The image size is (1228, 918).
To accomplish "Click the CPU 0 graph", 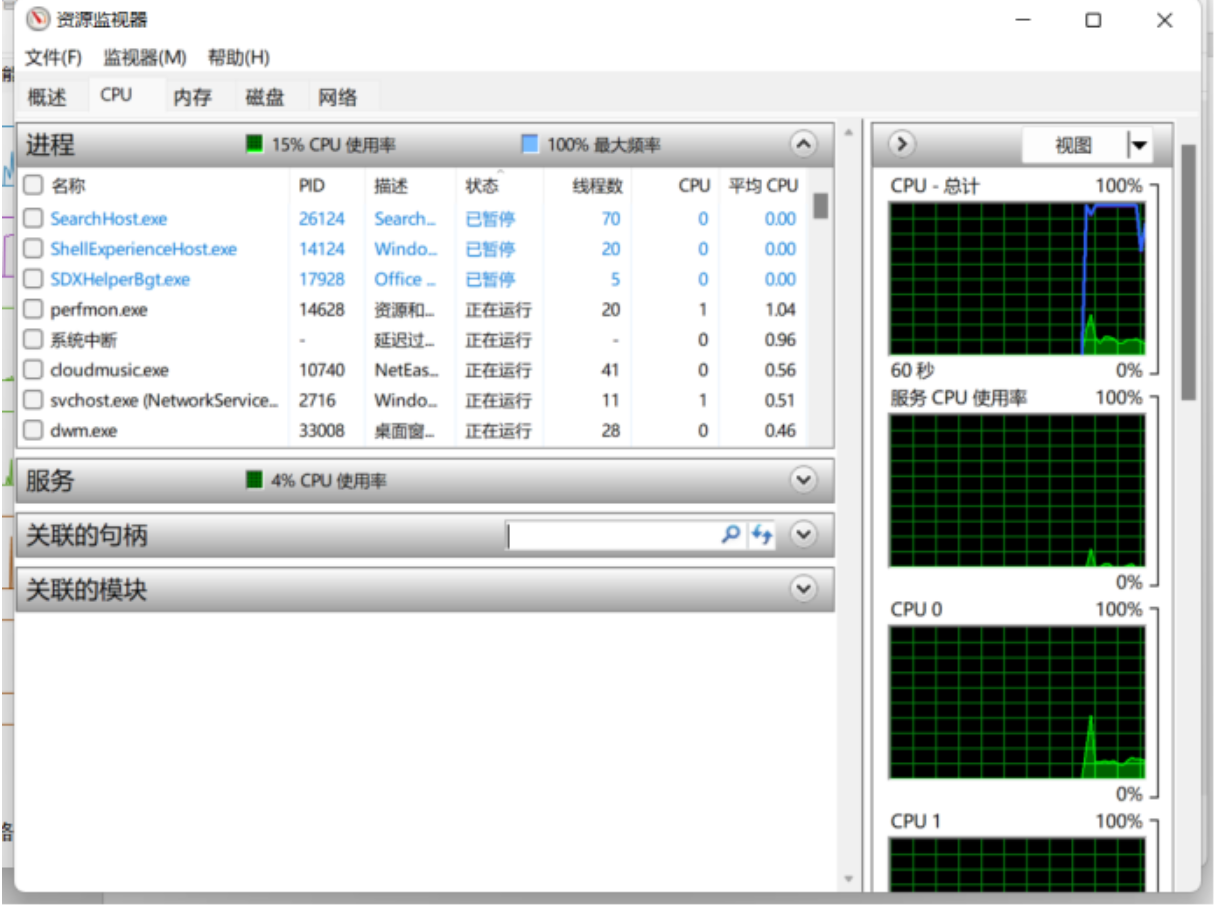I will point(1017,702).
